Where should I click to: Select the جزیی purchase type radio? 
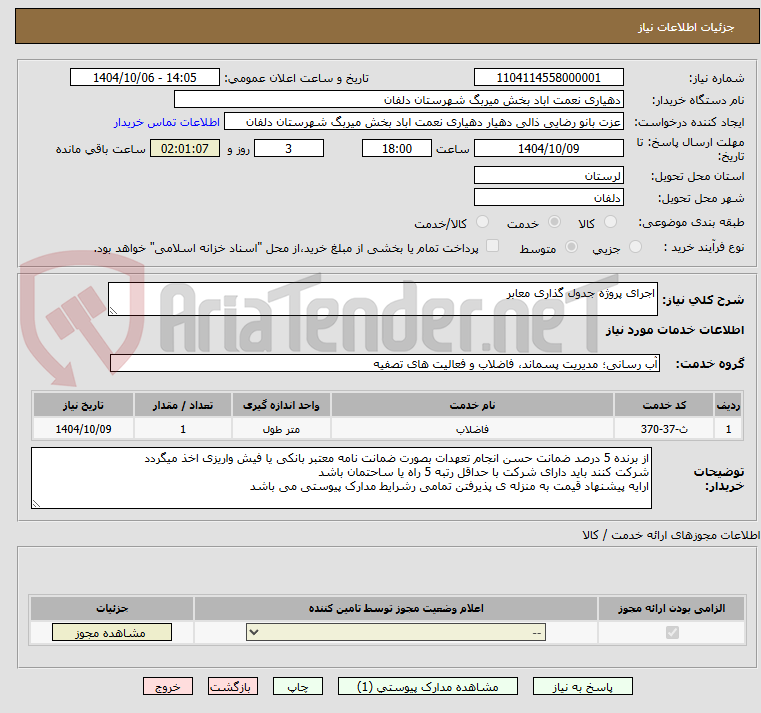point(635,247)
